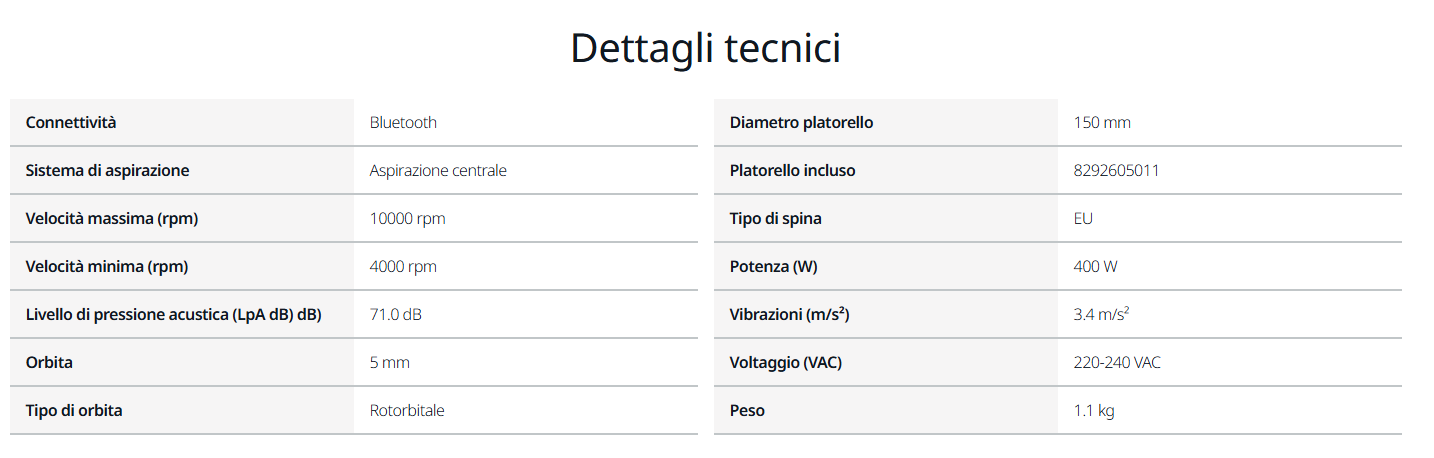Select the Connettività row label
1434x458 pixels.
click(71, 123)
